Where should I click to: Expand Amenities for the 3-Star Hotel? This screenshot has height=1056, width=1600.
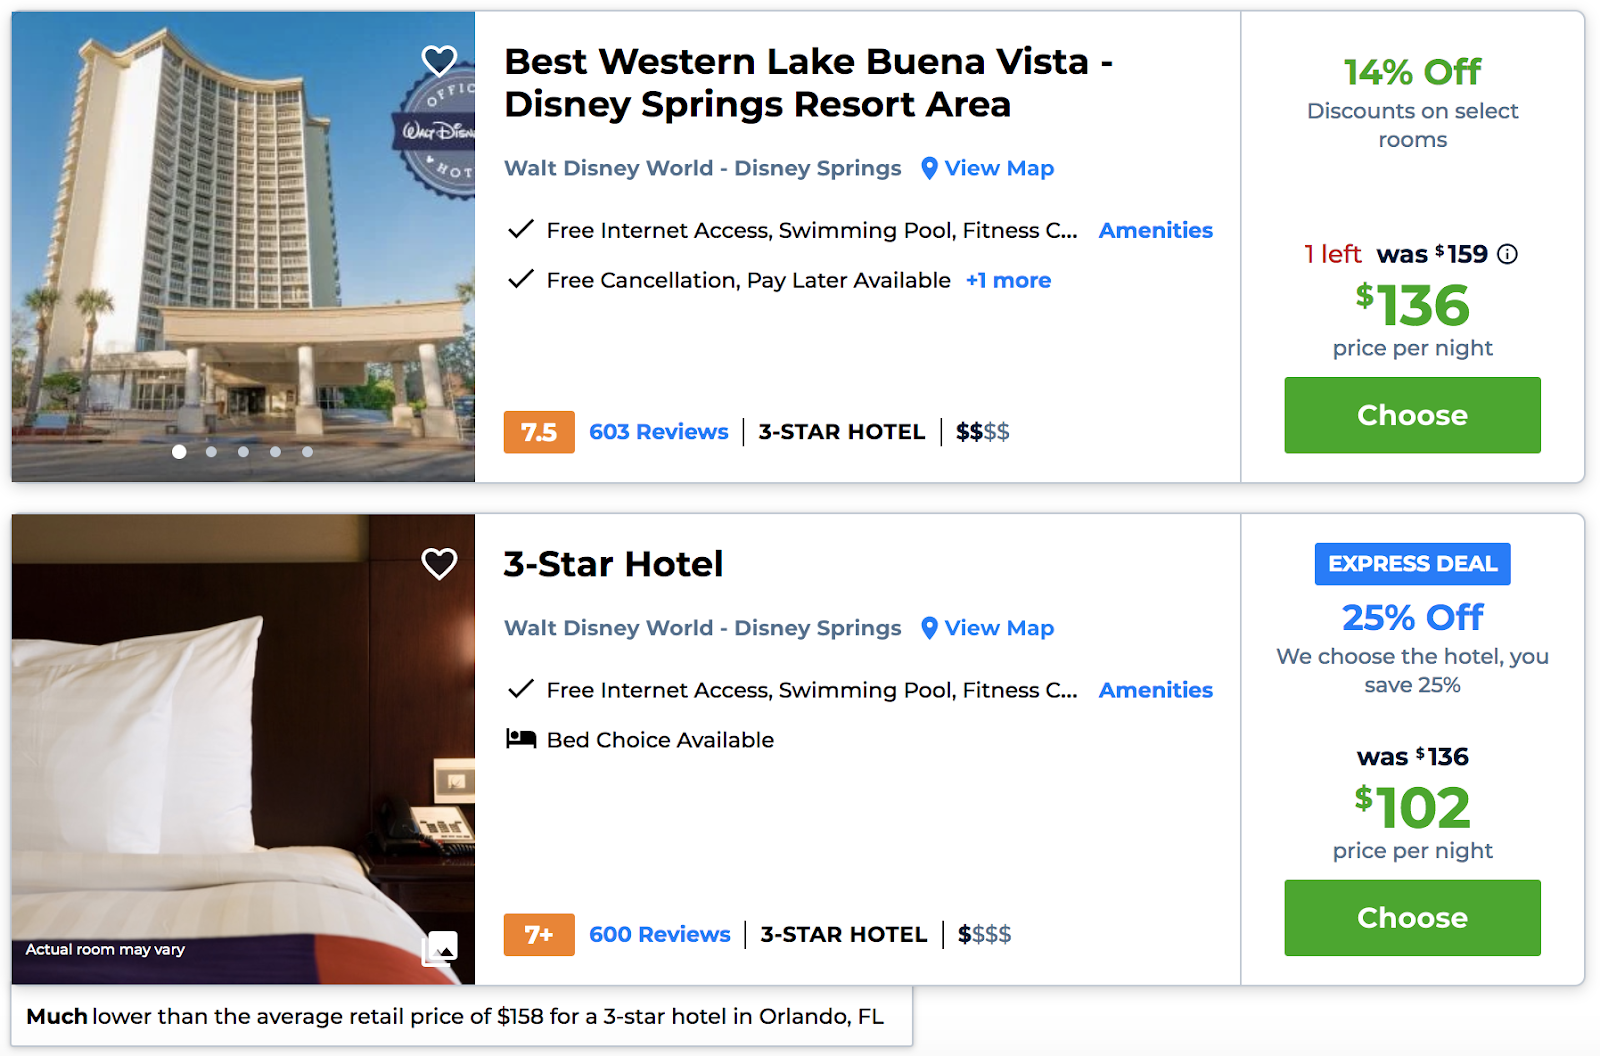(x=1155, y=690)
